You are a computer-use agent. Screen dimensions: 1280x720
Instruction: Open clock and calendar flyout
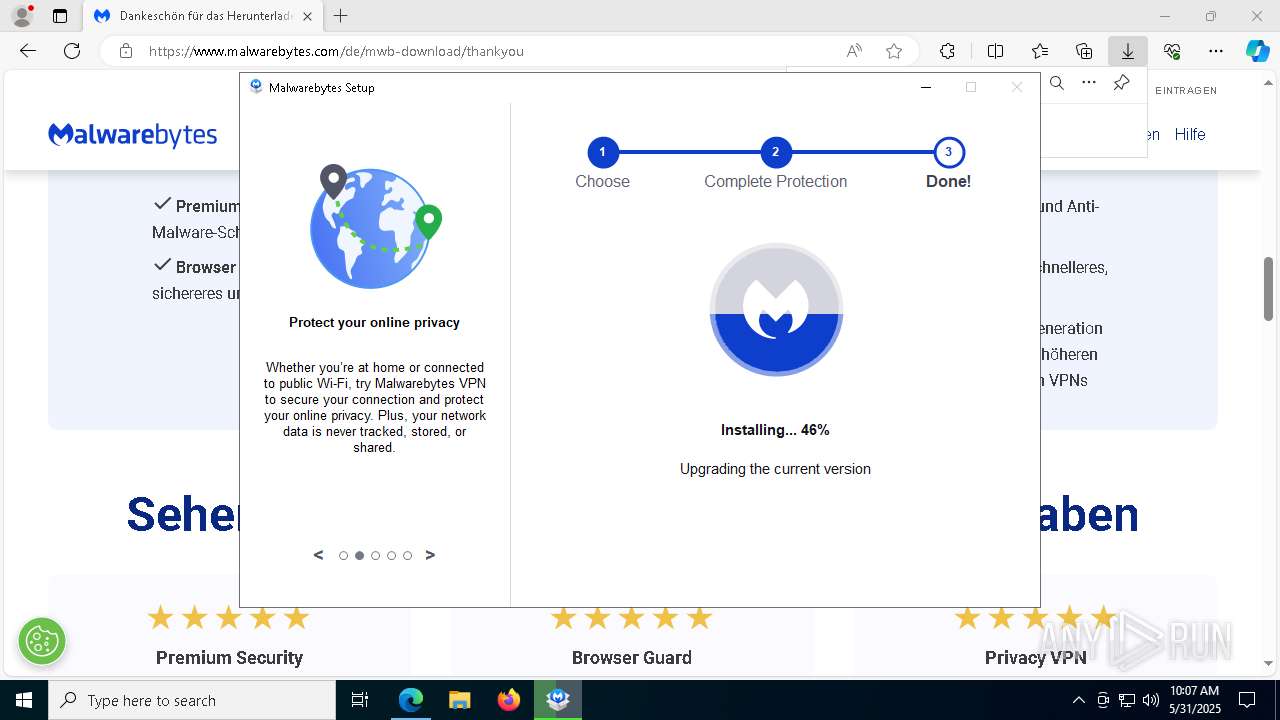coord(1194,700)
